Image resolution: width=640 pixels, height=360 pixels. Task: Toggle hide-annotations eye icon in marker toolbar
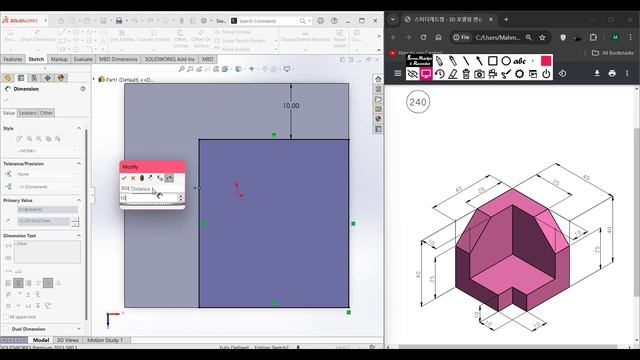coord(413,74)
